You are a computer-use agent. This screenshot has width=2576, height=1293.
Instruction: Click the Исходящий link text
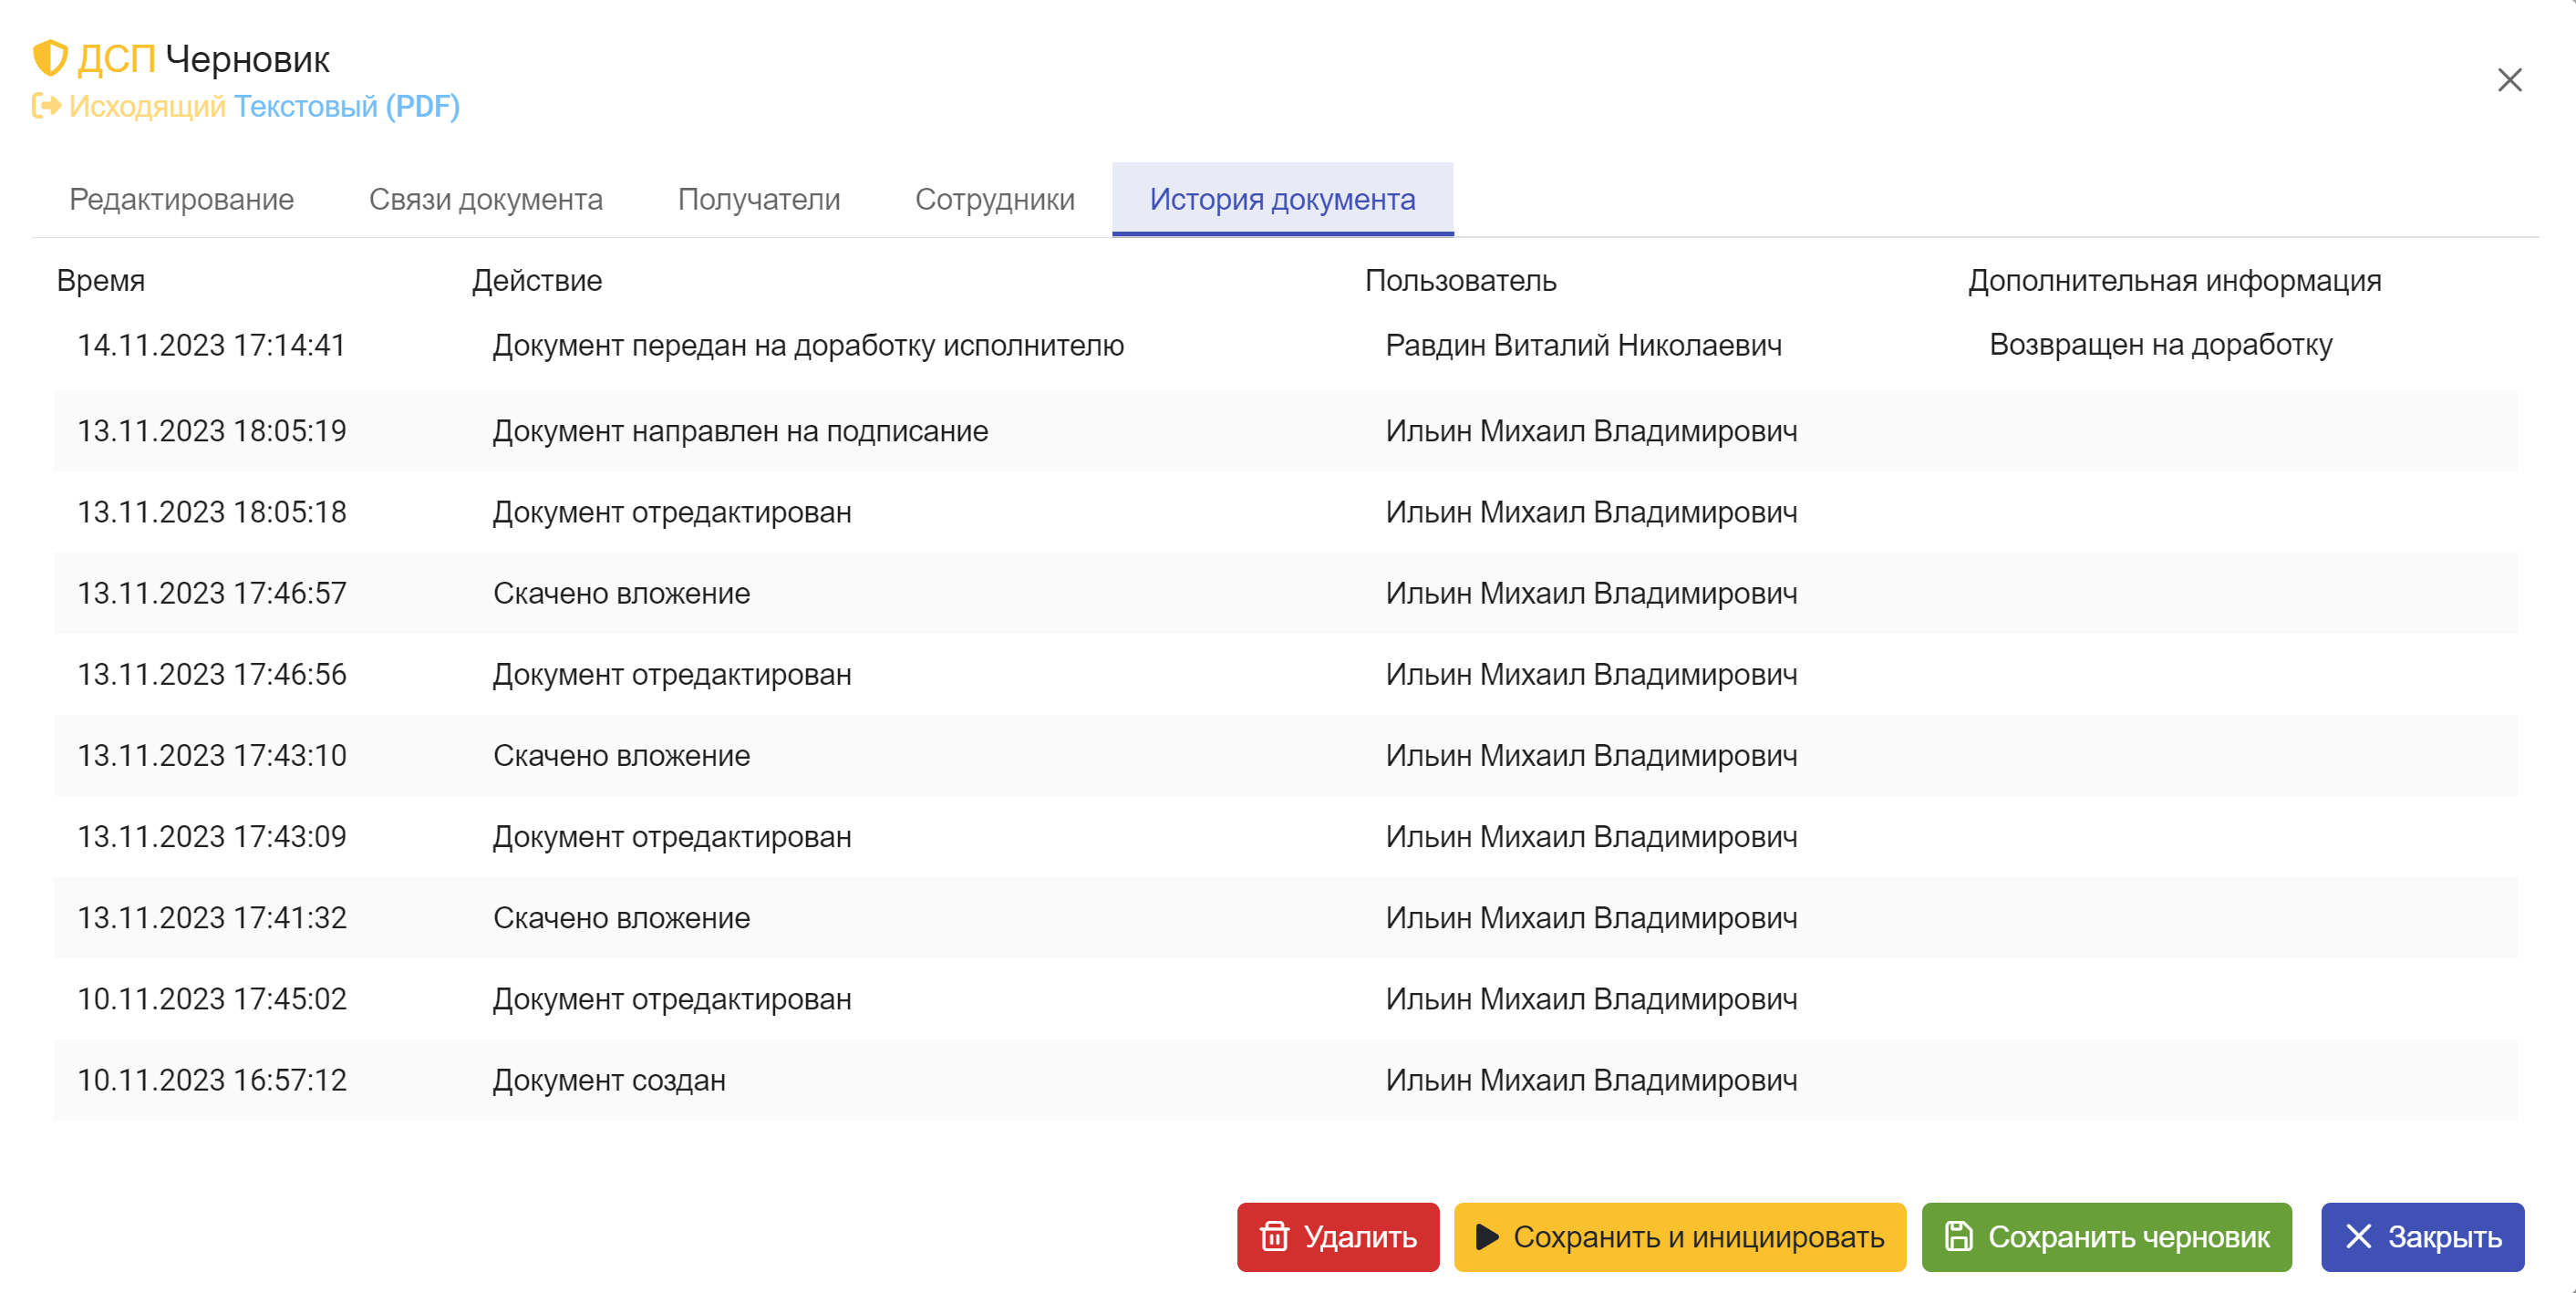click(x=147, y=106)
